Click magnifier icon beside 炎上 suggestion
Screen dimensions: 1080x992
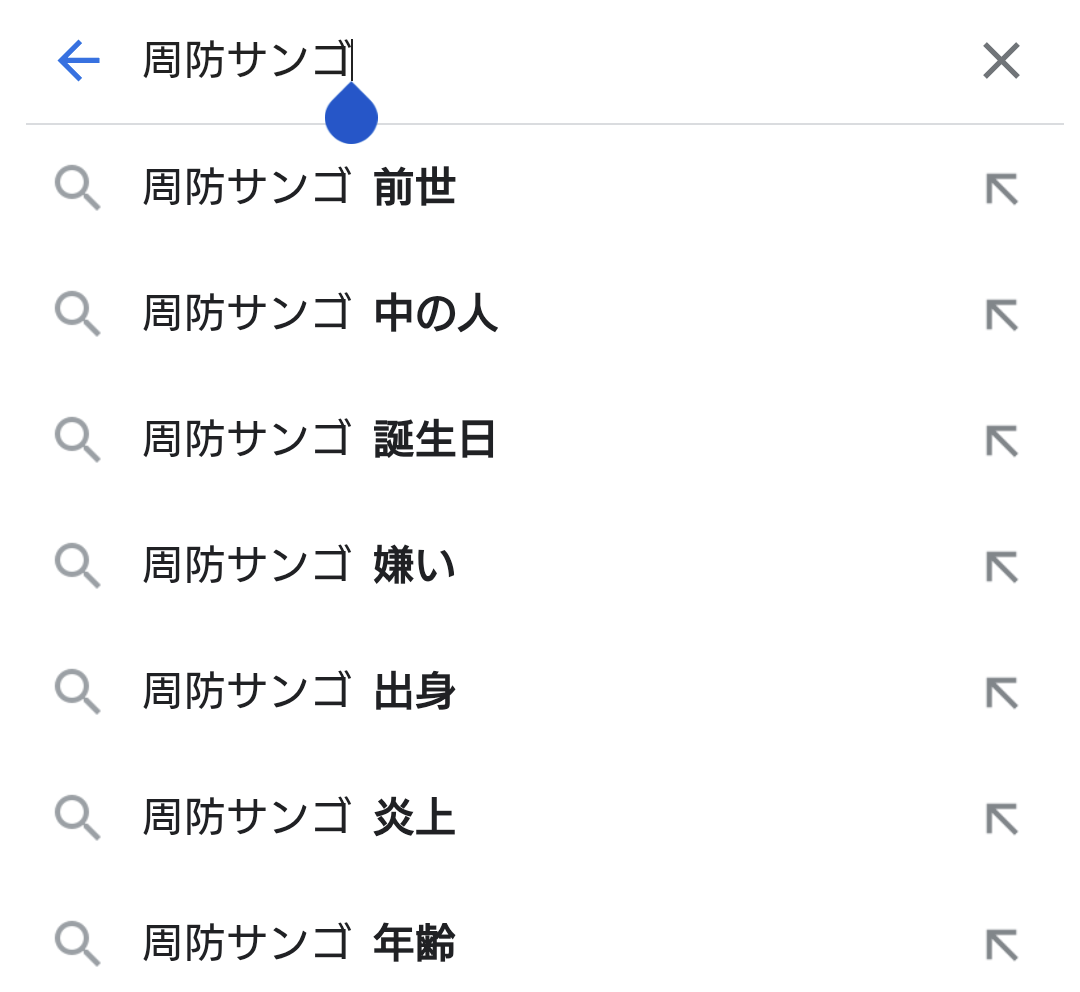[x=77, y=818]
